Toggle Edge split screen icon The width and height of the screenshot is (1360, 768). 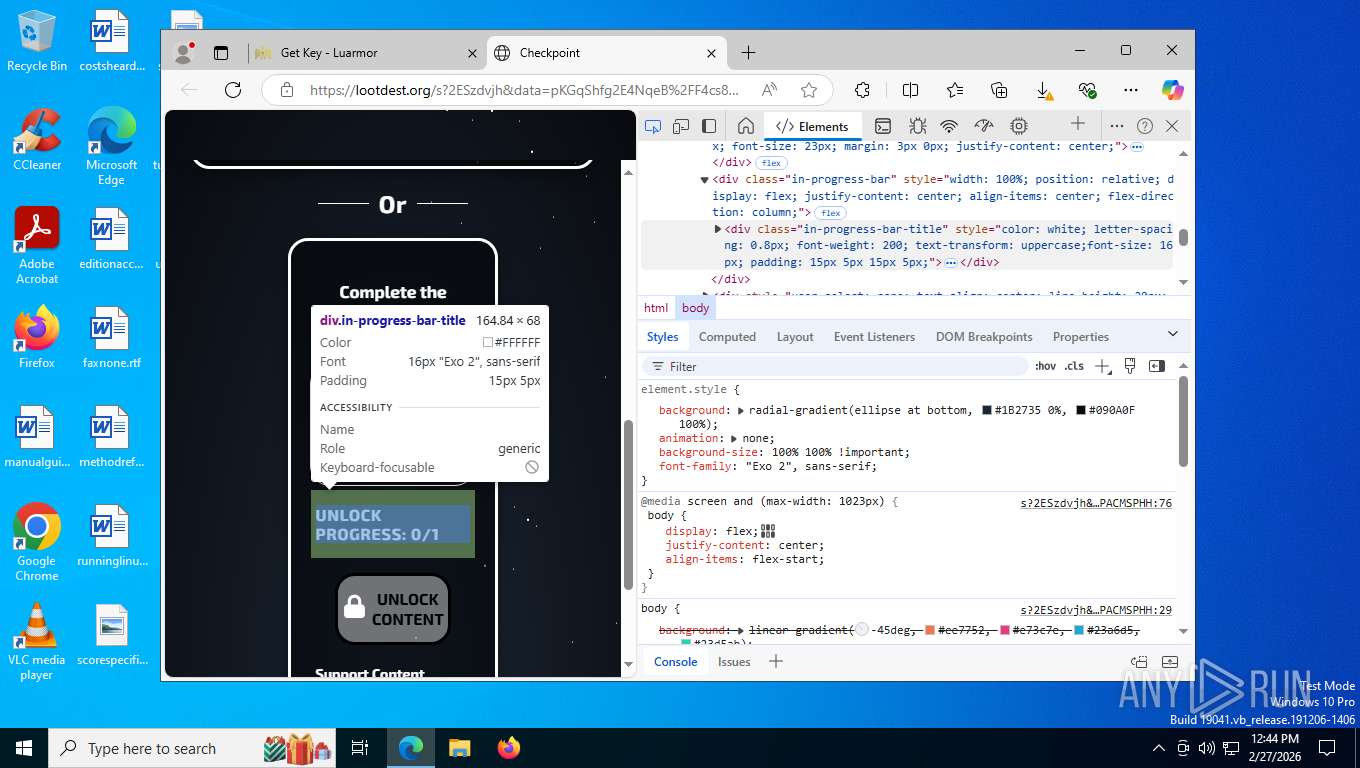pos(910,90)
